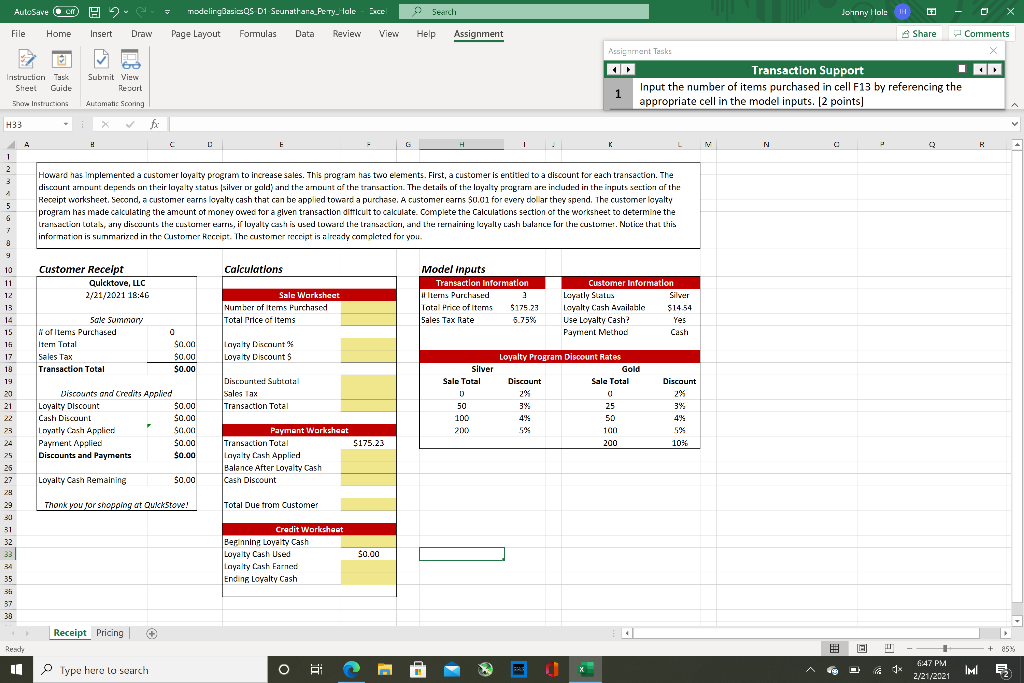This screenshot has height=683, width=1024.
Task: Close the Assignment Tasks panel
Action: 993,50
